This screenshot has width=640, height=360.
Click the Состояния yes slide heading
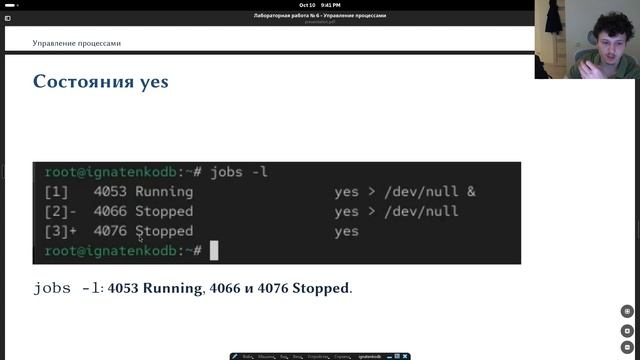(100, 81)
